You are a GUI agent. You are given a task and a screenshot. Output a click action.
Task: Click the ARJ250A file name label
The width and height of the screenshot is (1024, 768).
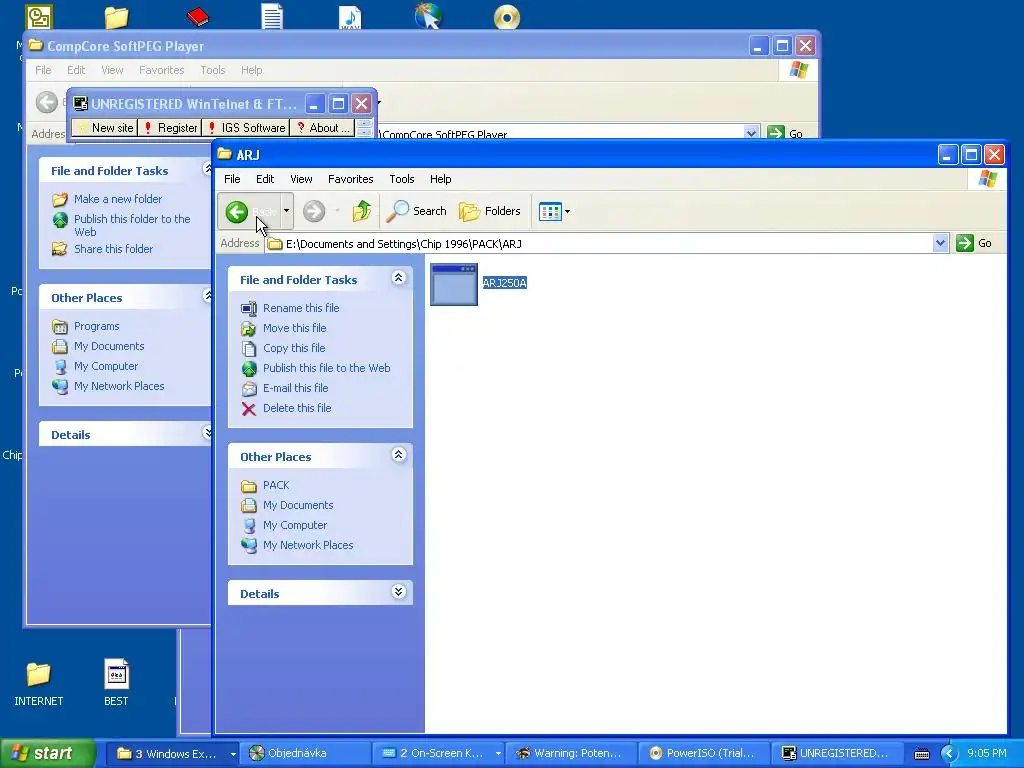tap(505, 283)
